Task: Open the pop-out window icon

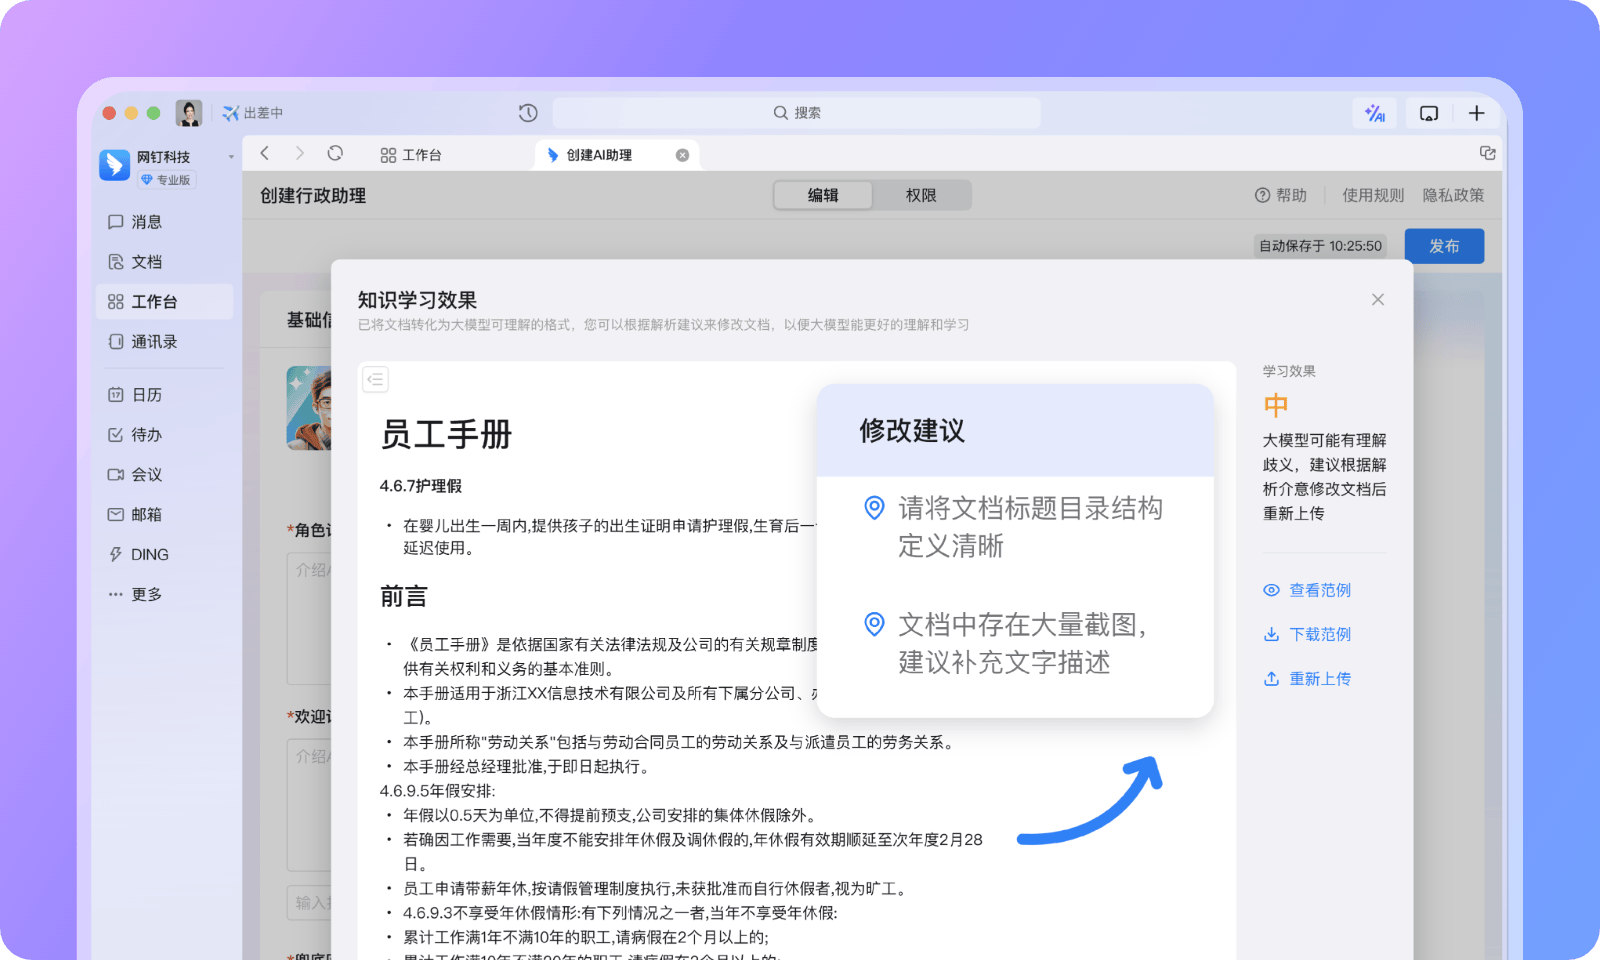Action: click(1487, 153)
